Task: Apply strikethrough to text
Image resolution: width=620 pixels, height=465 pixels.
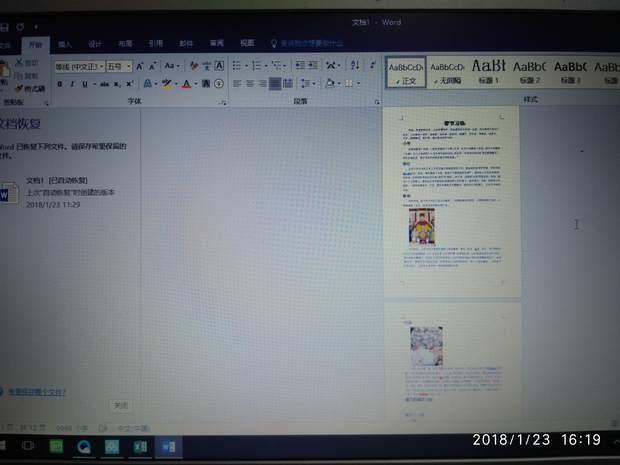Action: click(x=104, y=84)
